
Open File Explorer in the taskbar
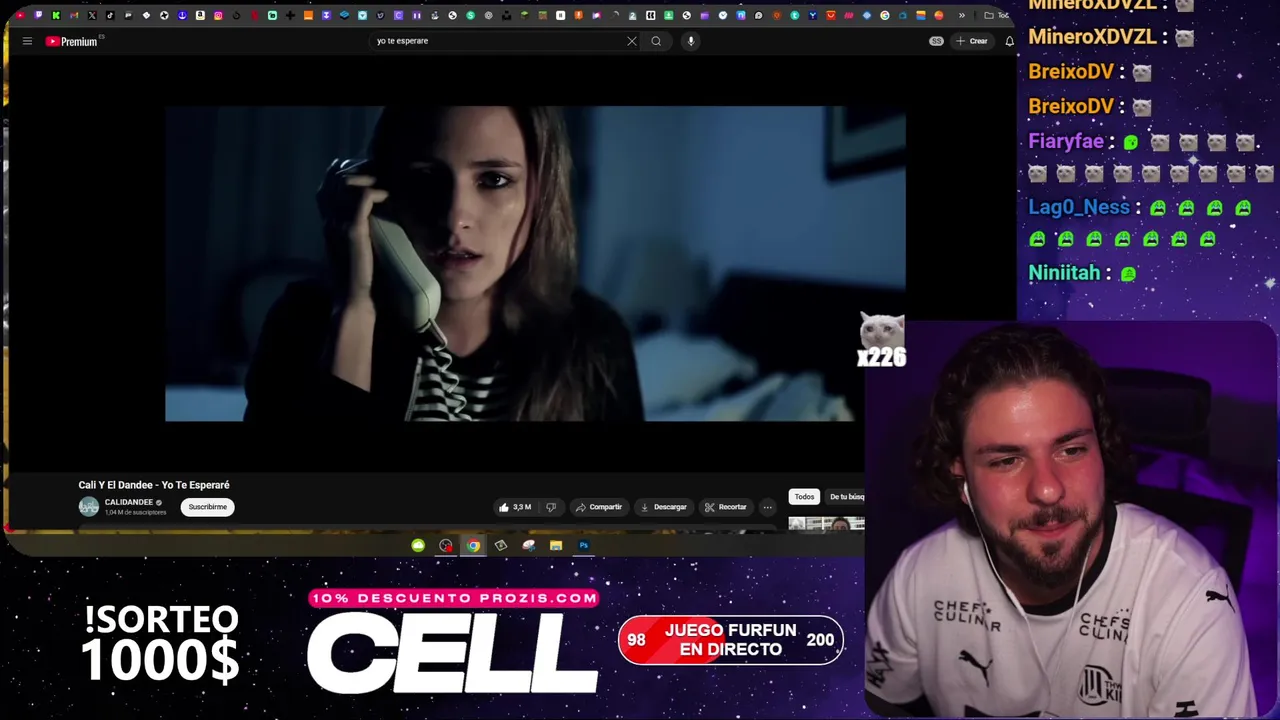(556, 545)
